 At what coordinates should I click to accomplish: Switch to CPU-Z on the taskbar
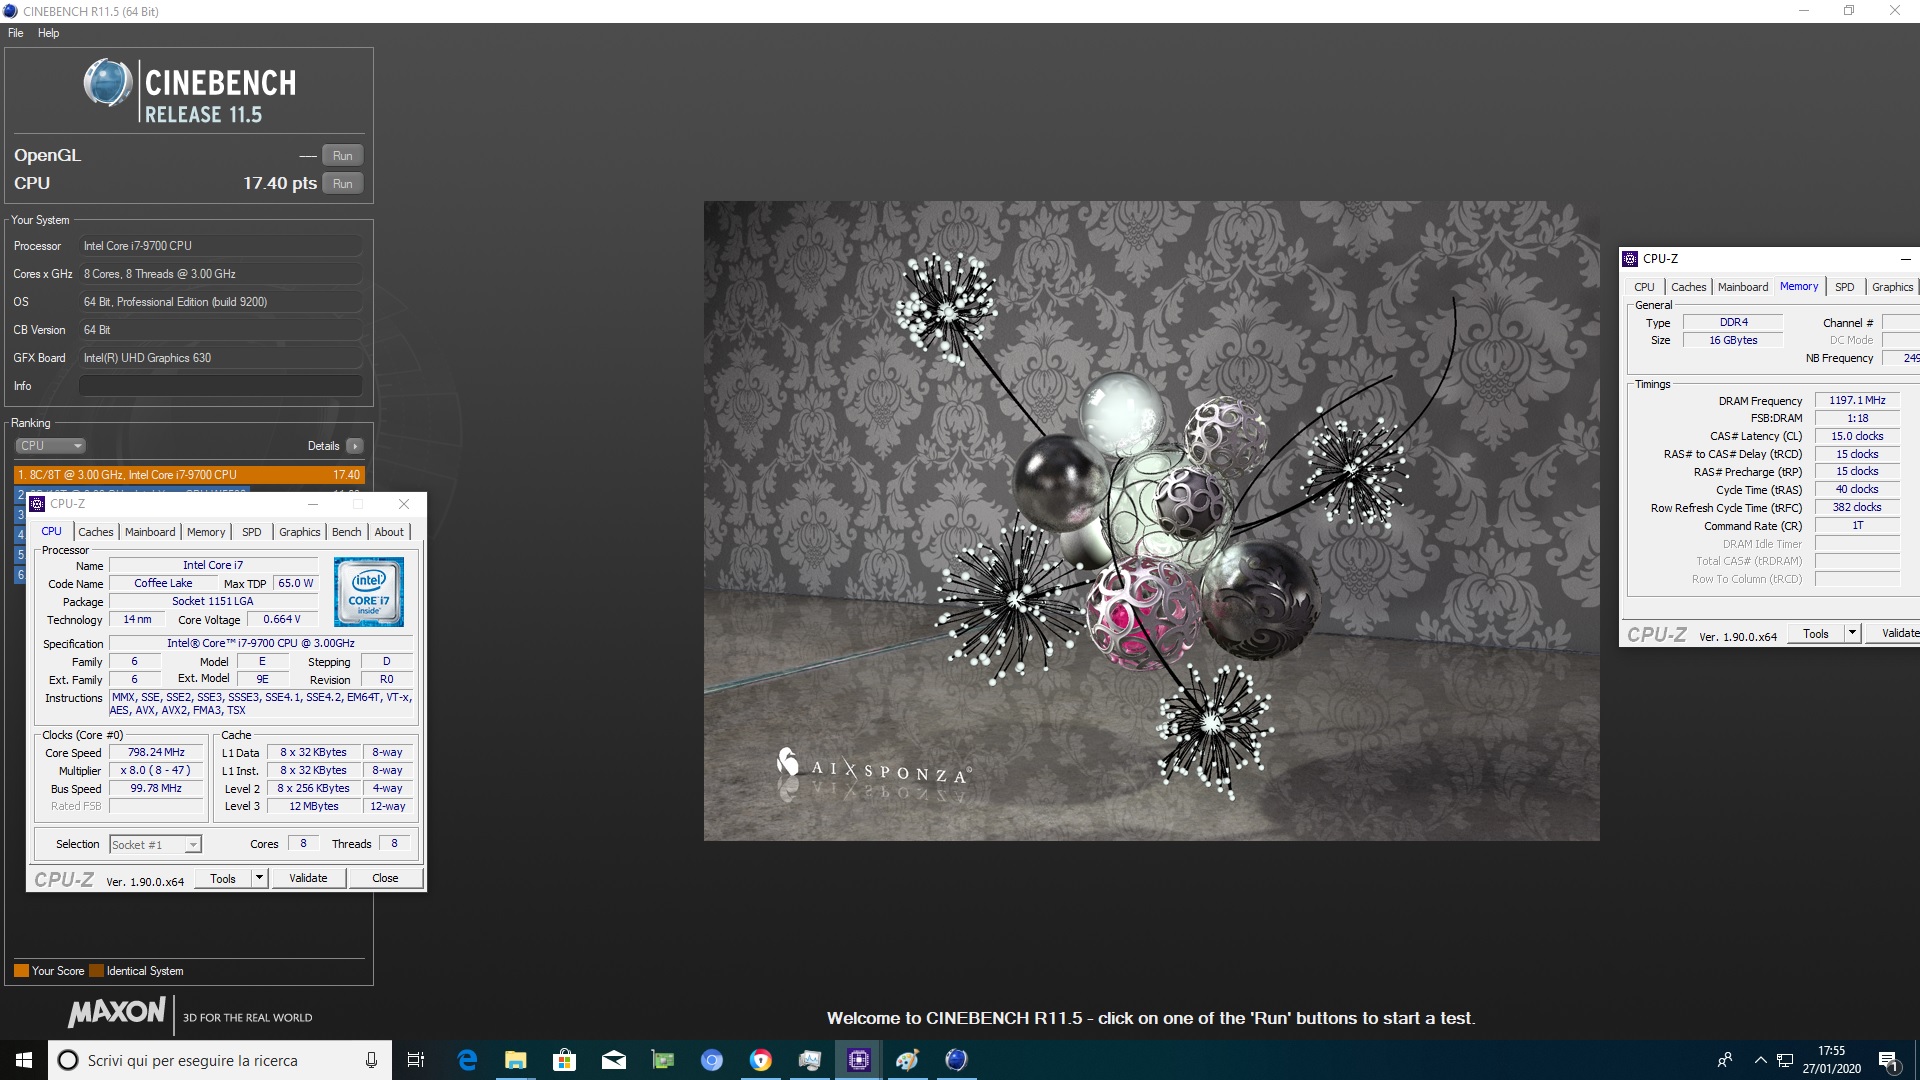[859, 1060]
